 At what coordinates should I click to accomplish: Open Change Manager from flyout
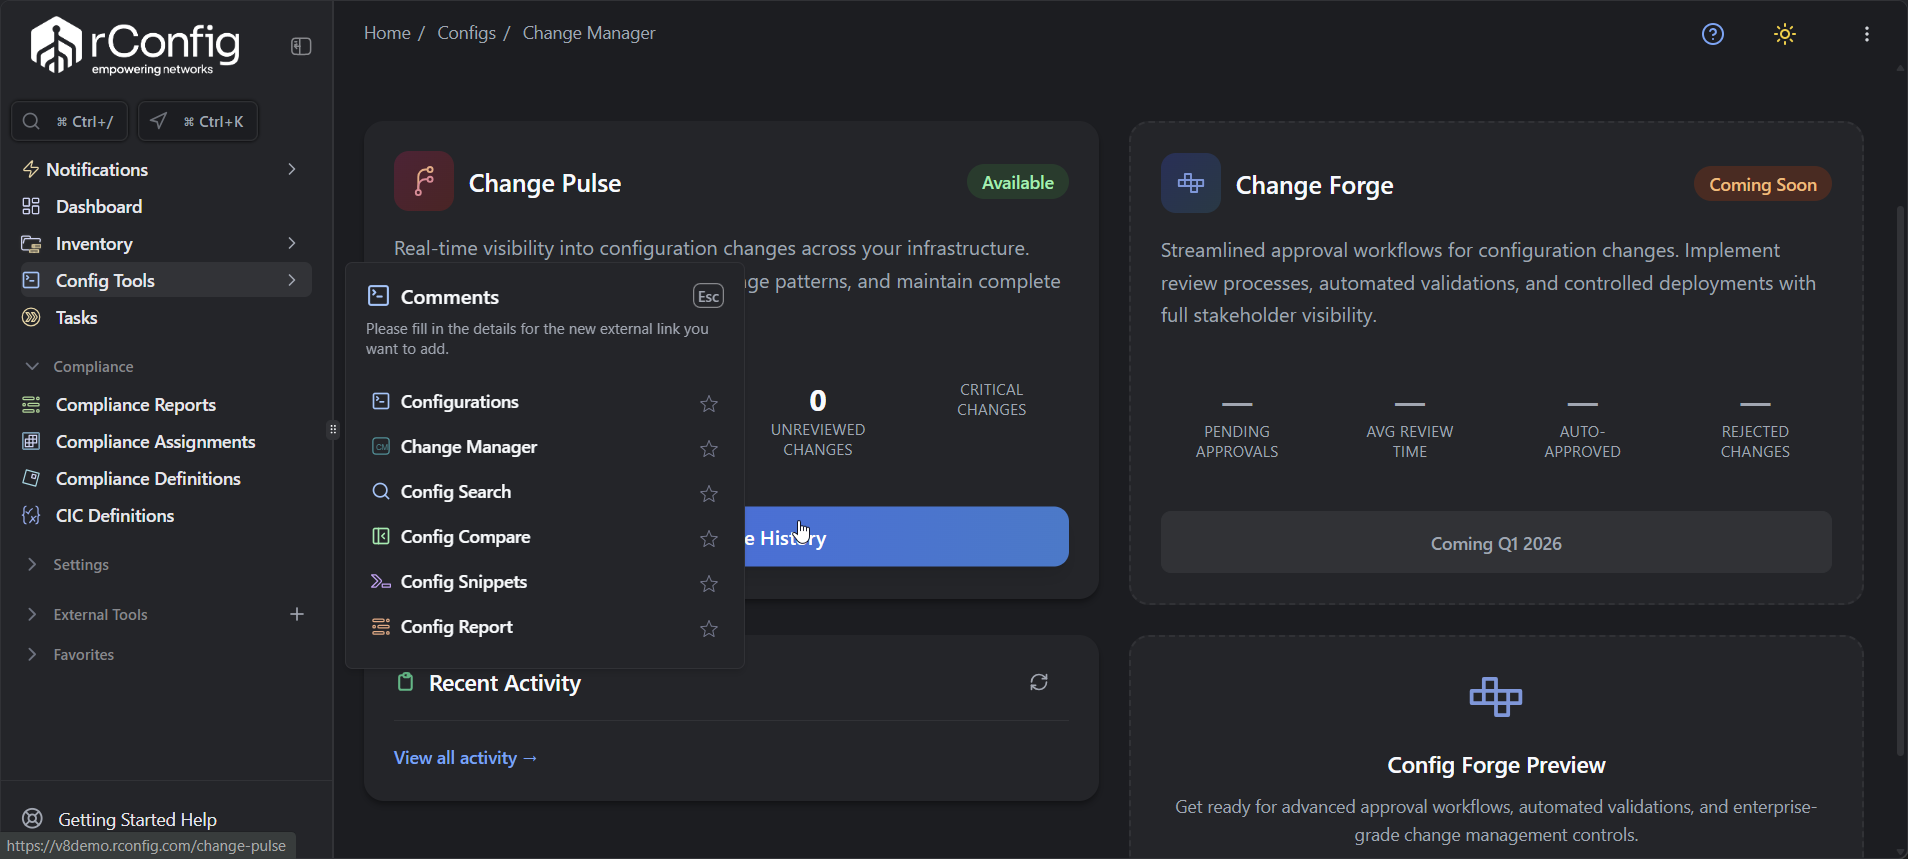click(x=468, y=446)
